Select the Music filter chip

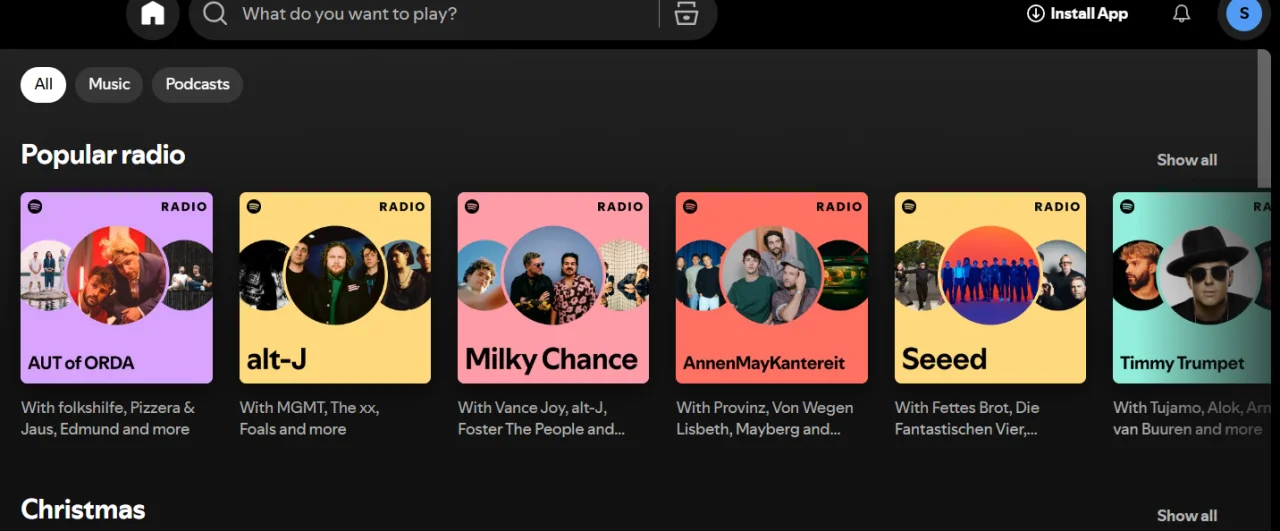(x=109, y=84)
